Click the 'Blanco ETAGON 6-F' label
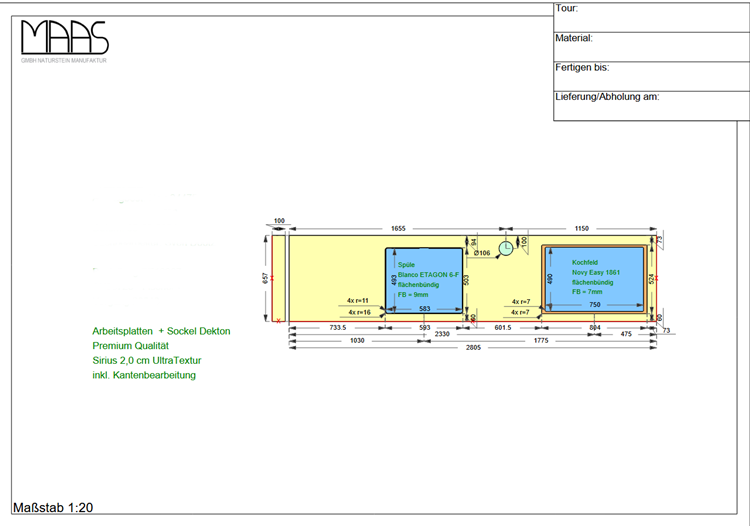750x526 pixels. [428, 274]
